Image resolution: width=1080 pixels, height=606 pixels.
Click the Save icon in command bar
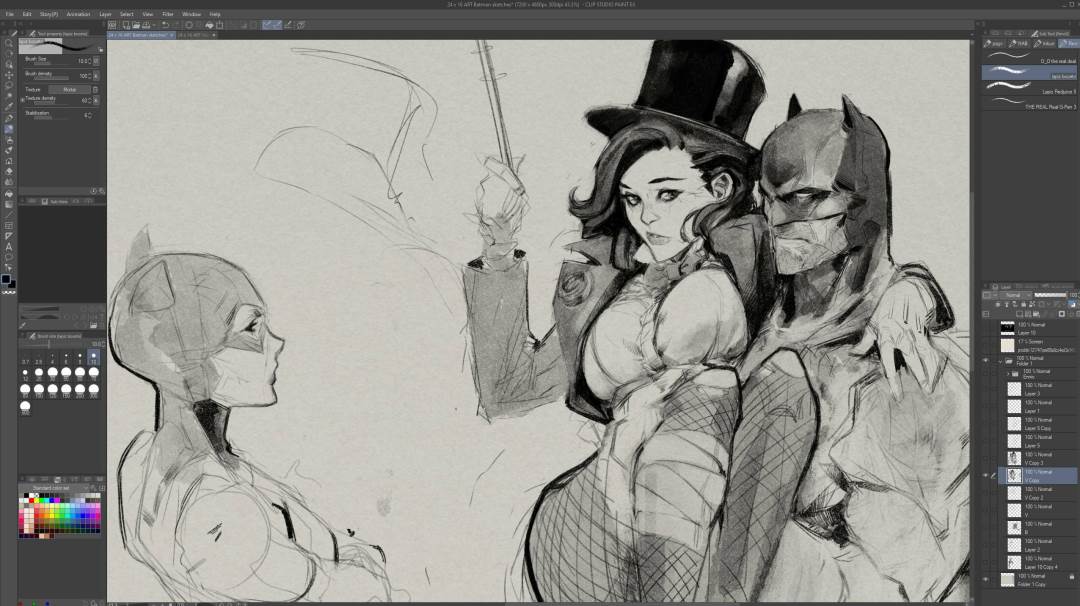(145, 25)
